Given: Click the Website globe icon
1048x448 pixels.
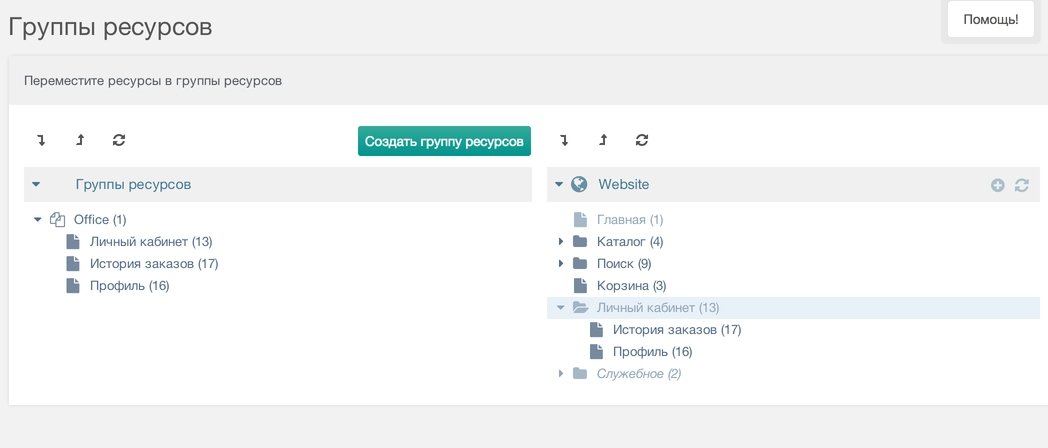Looking at the screenshot, I should [x=579, y=185].
